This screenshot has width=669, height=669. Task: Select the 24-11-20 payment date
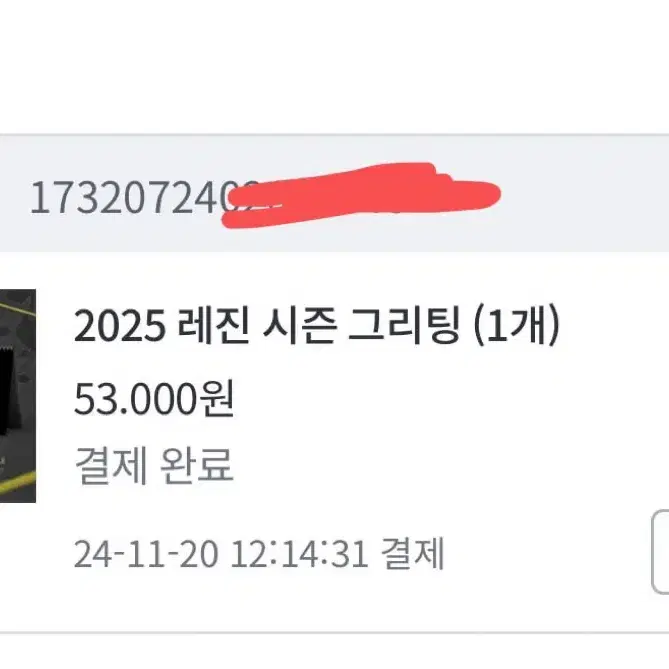pos(146,554)
